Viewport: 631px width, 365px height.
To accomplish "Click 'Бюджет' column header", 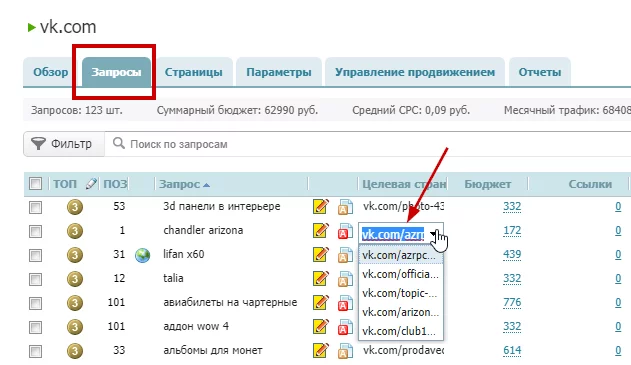I will [488, 184].
